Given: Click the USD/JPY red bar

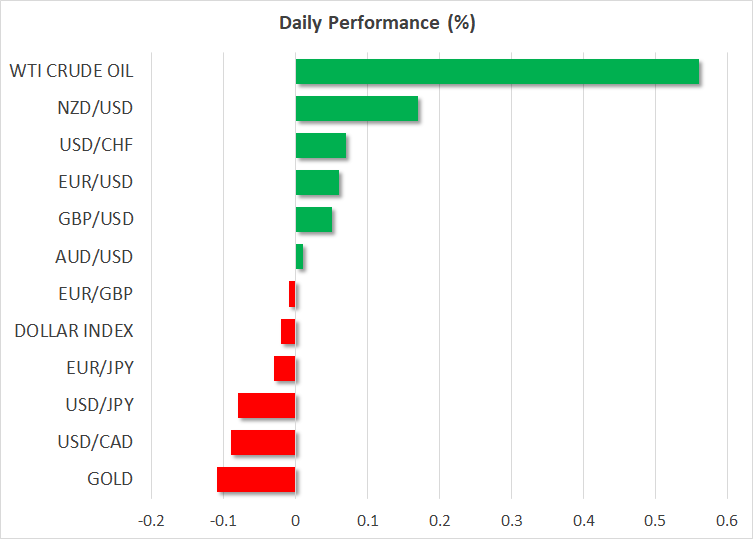Looking at the screenshot, I should click(266, 405).
